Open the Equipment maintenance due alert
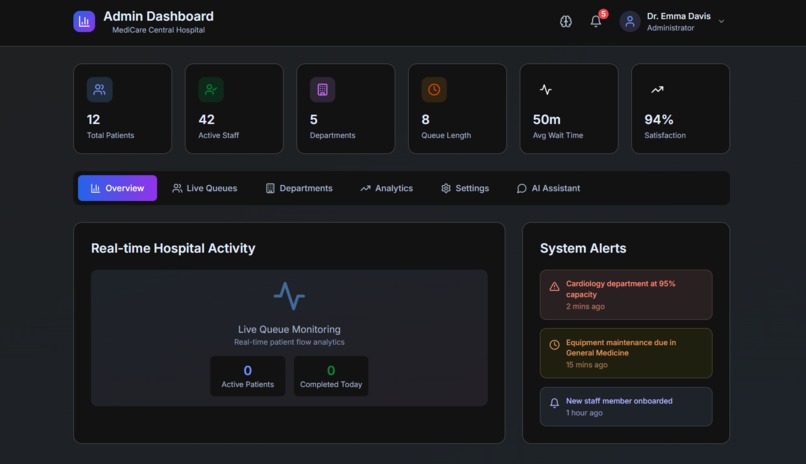The height and width of the screenshot is (464, 806). tap(626, 353)
